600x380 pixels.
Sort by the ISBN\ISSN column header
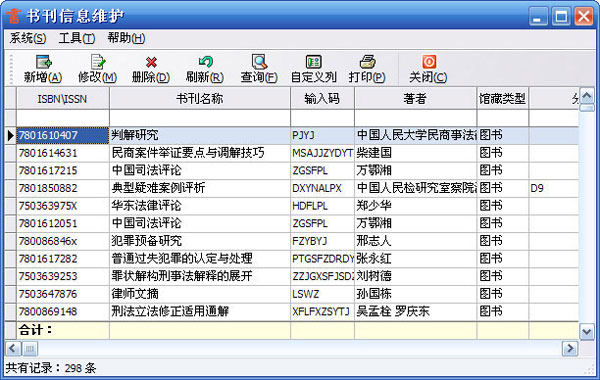[x=62, y=99]
